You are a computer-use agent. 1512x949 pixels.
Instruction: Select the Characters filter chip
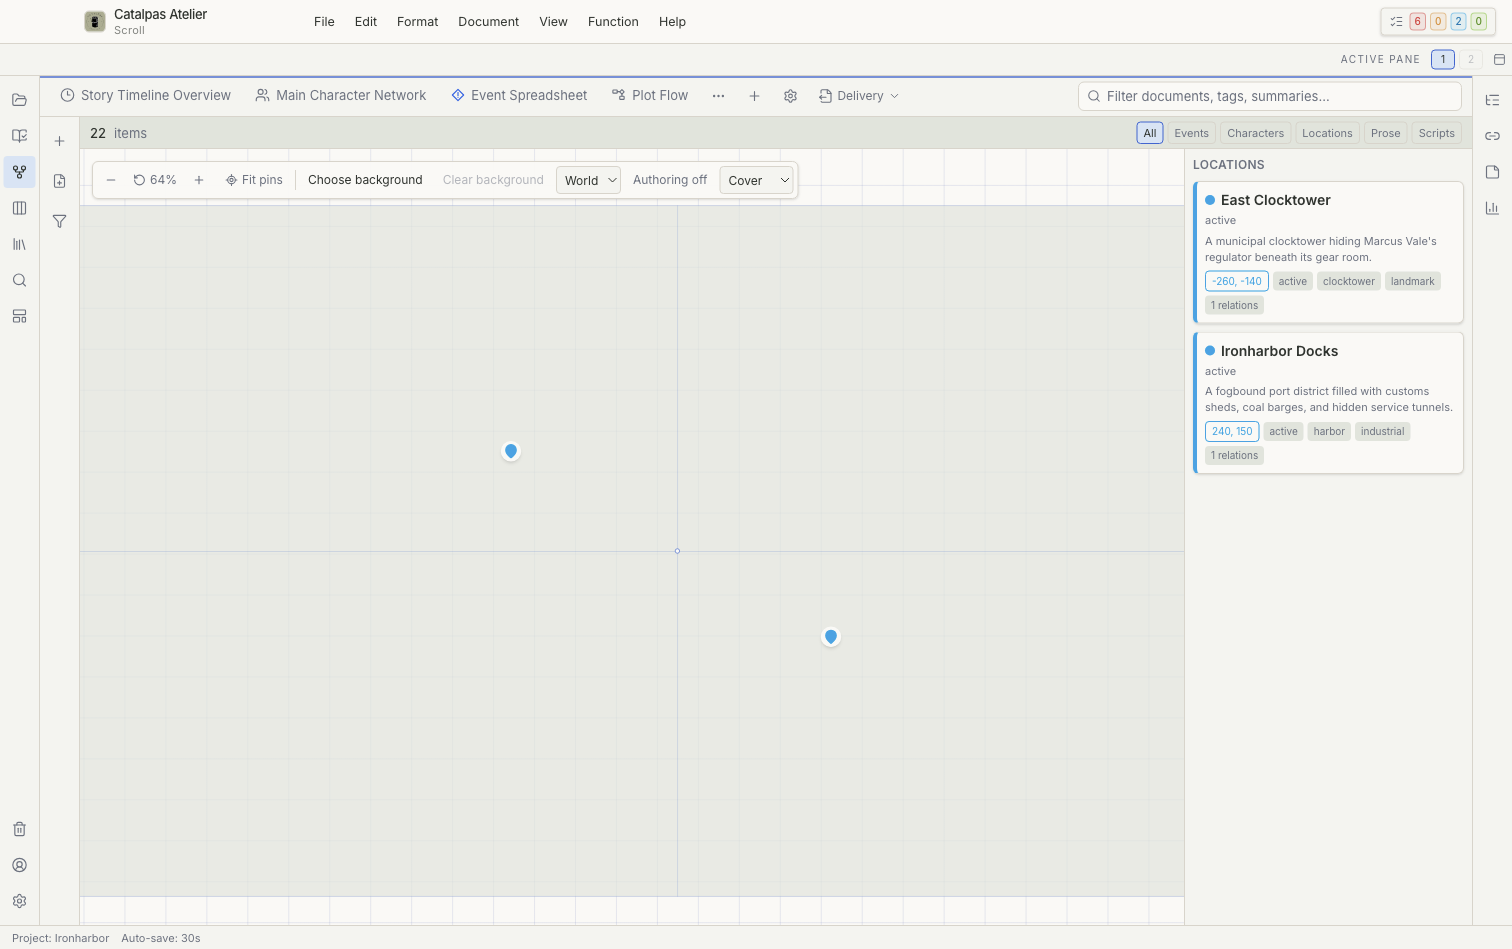click(1255, 133)
